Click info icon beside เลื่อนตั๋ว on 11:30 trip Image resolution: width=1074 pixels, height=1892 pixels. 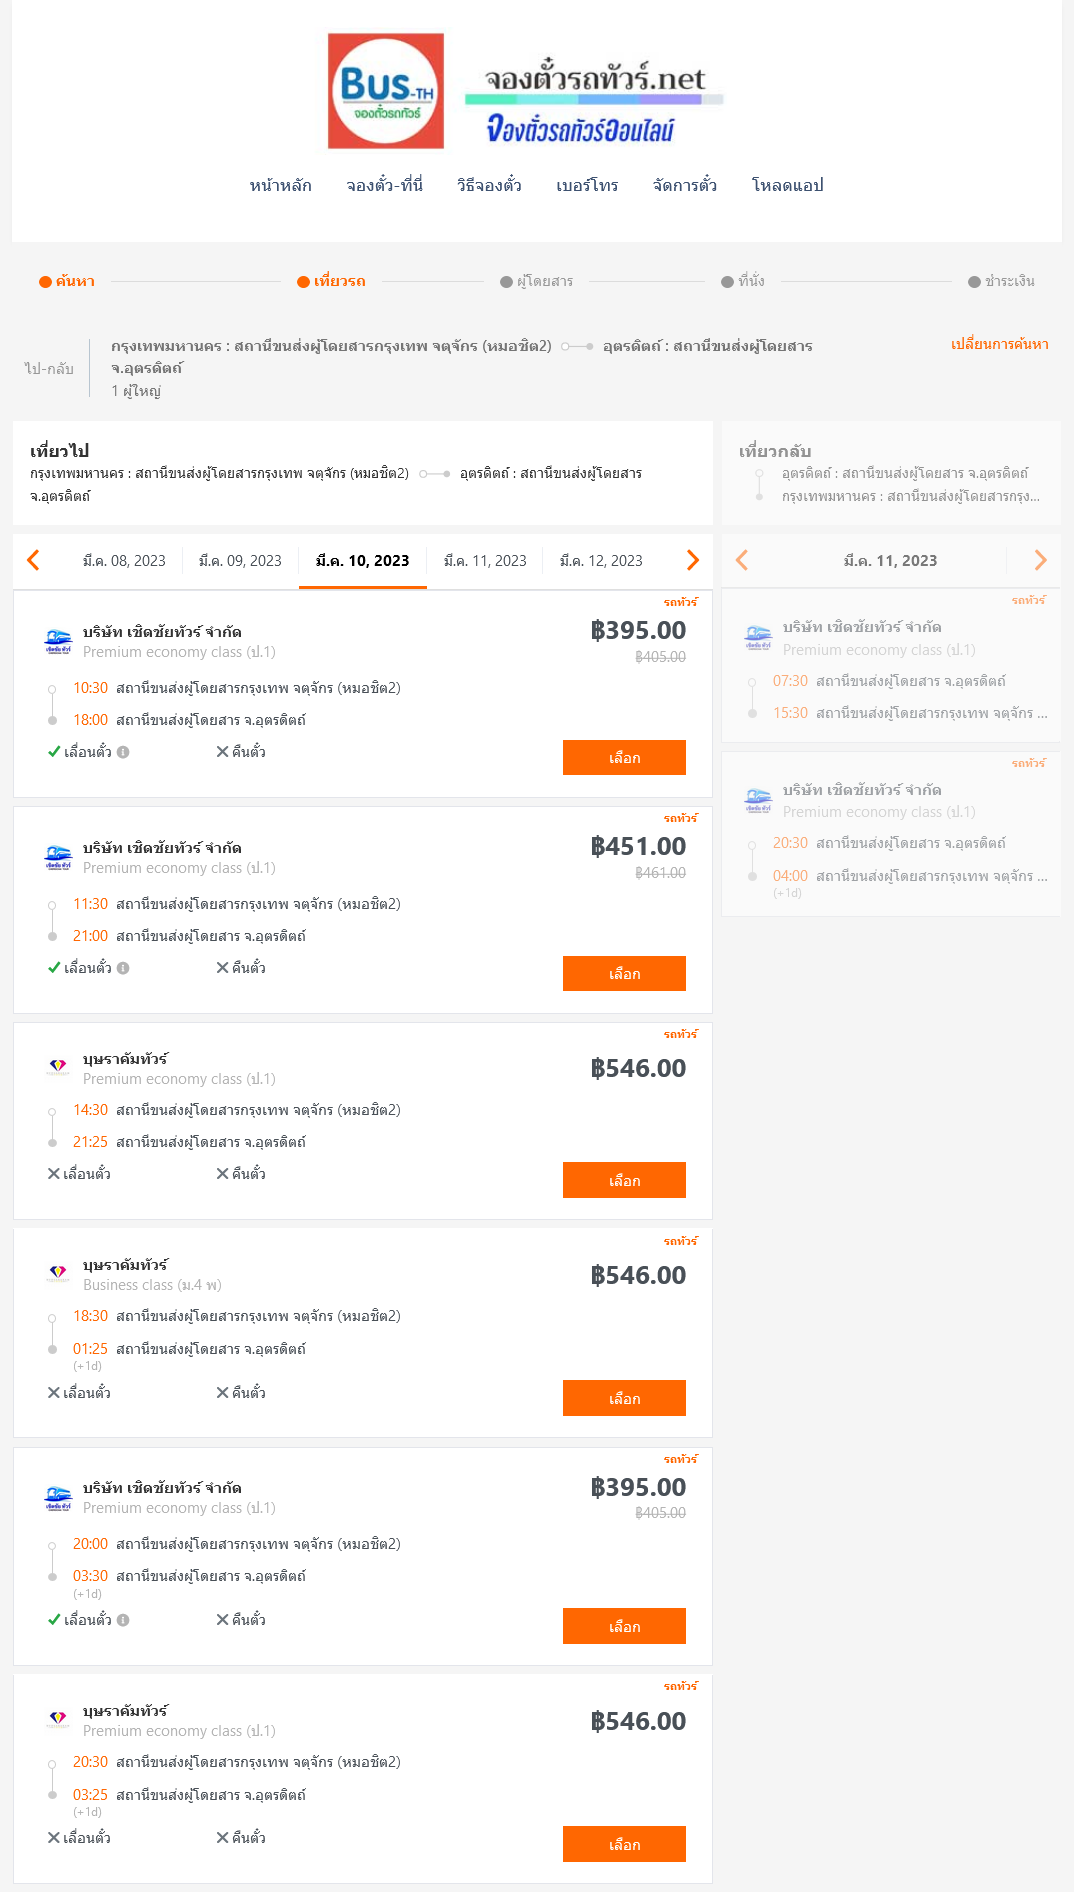point(123,968)
